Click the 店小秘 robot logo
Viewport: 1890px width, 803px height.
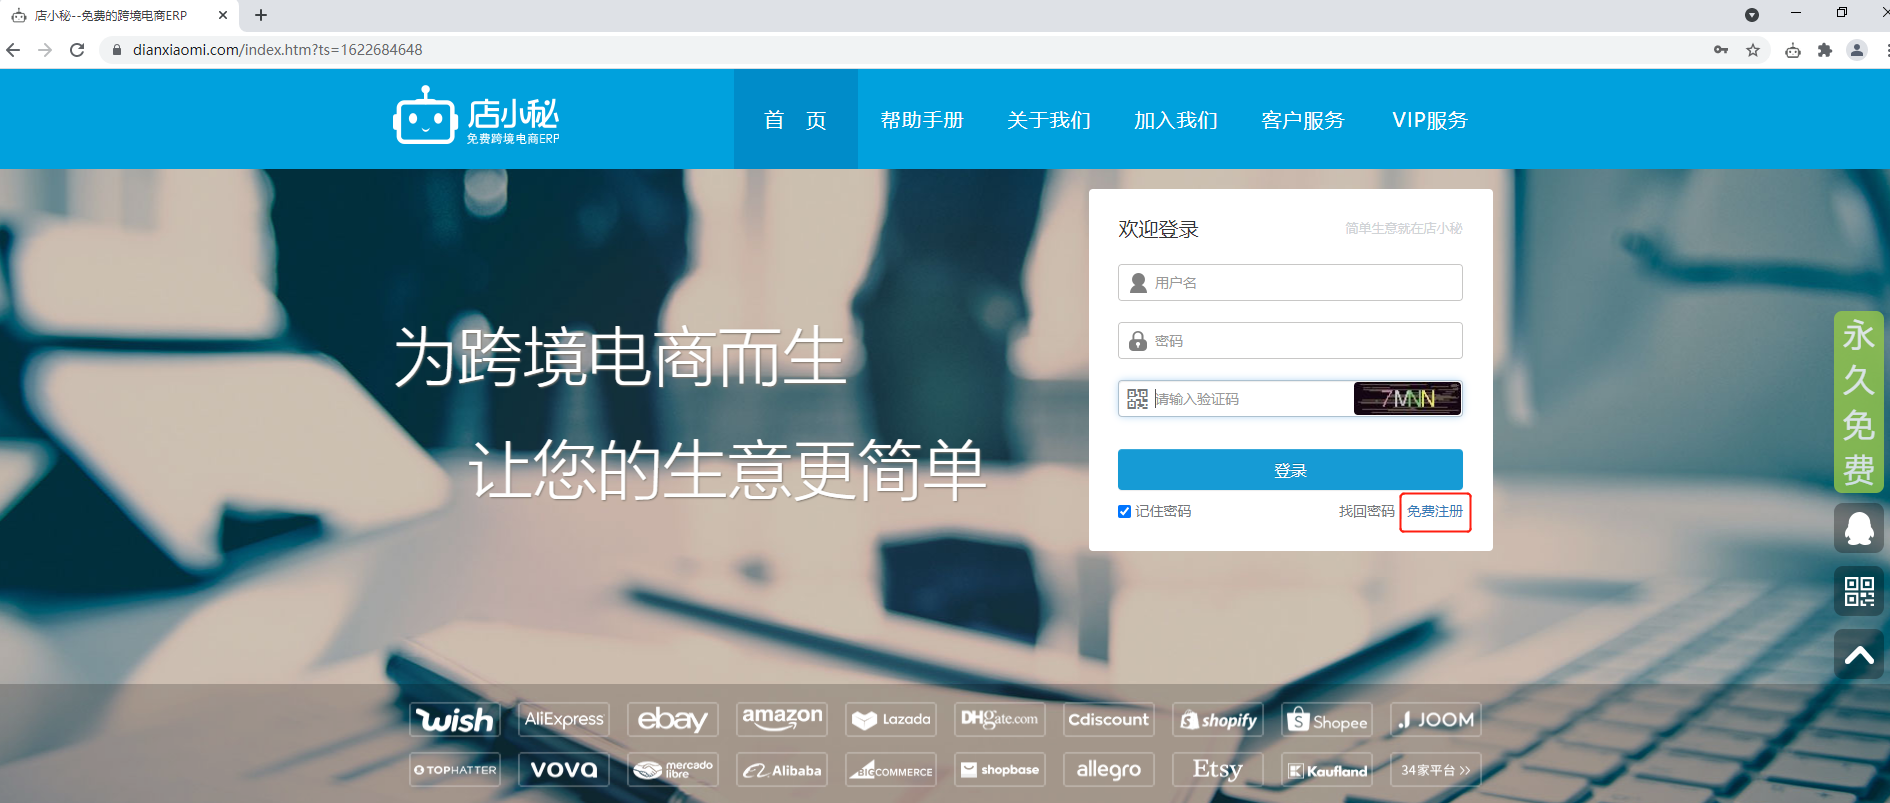476,116
